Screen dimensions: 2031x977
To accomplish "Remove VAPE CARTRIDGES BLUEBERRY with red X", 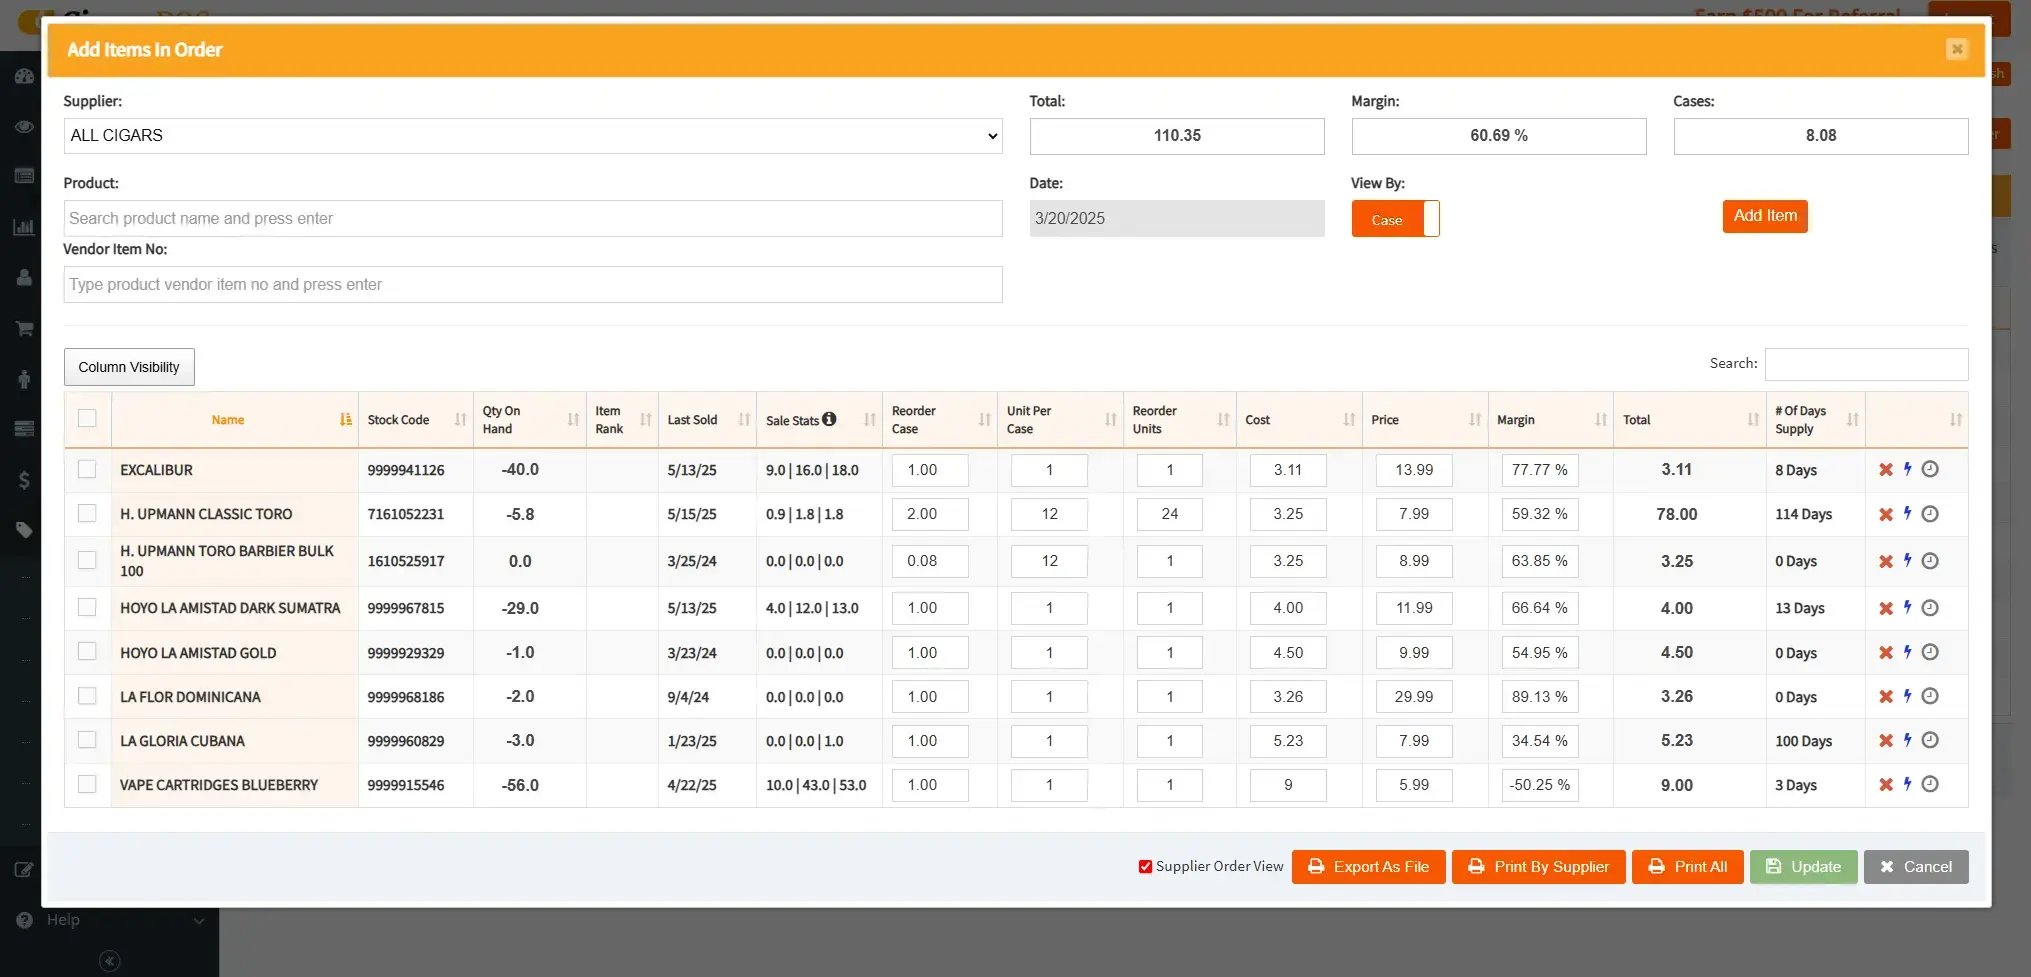I will pos(1885,785).
